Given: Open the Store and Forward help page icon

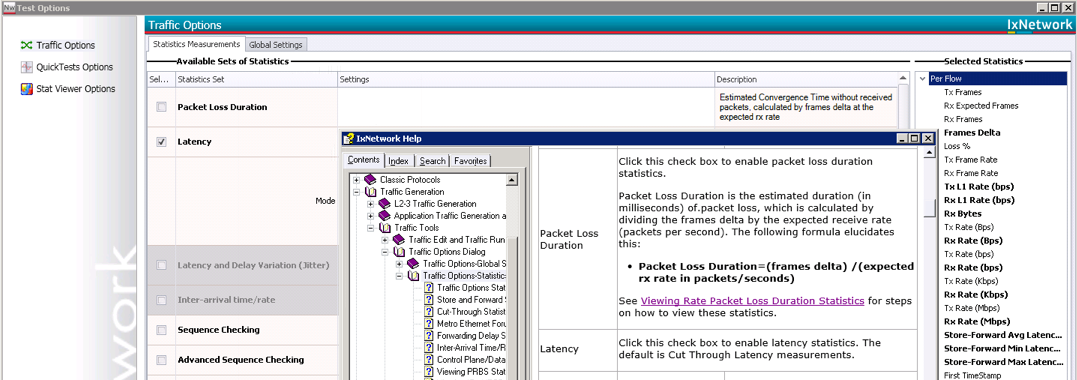Looking at the screenshot, I should click(x=429, y=300).
